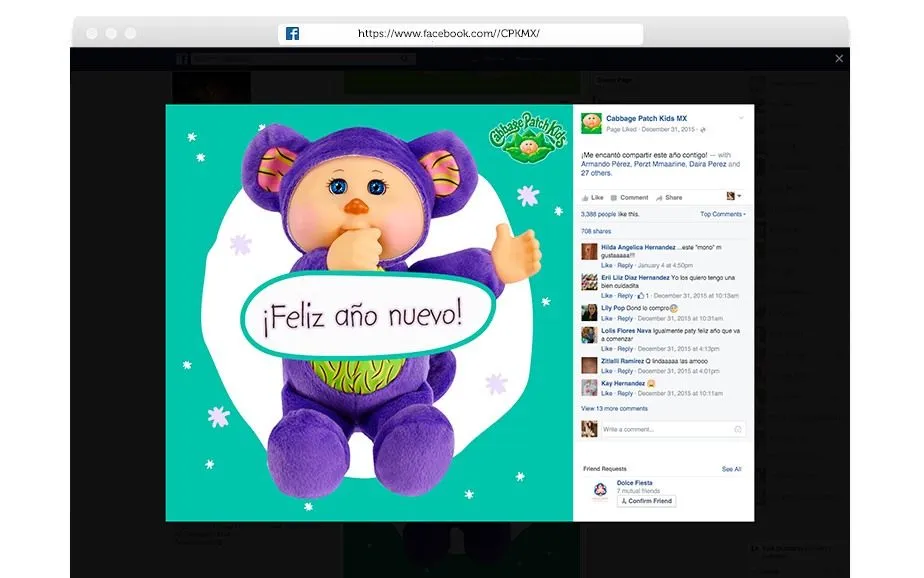Open the post options chevron at top right
The image size is (924, 578).
click(741, 118)
